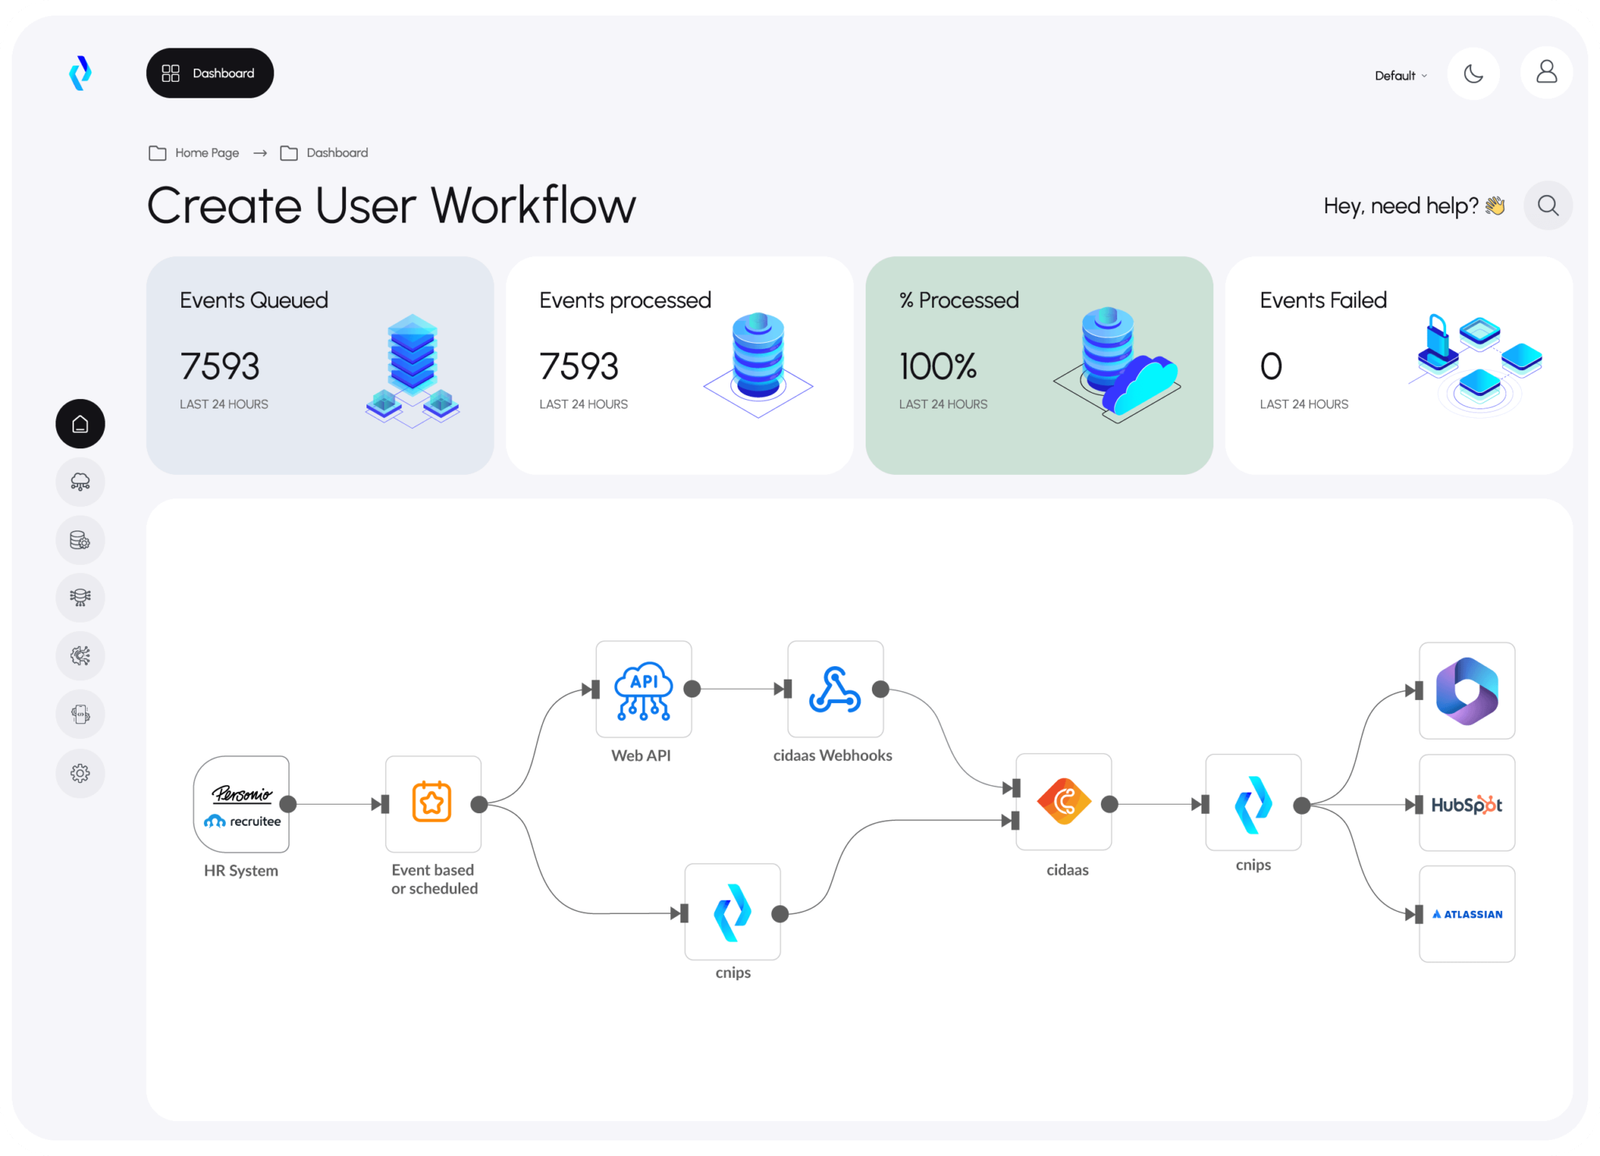The height and width of the screenshot is (1156, 1600).
Task: Select the Event based or scheduled node
Action: point(432,803)
